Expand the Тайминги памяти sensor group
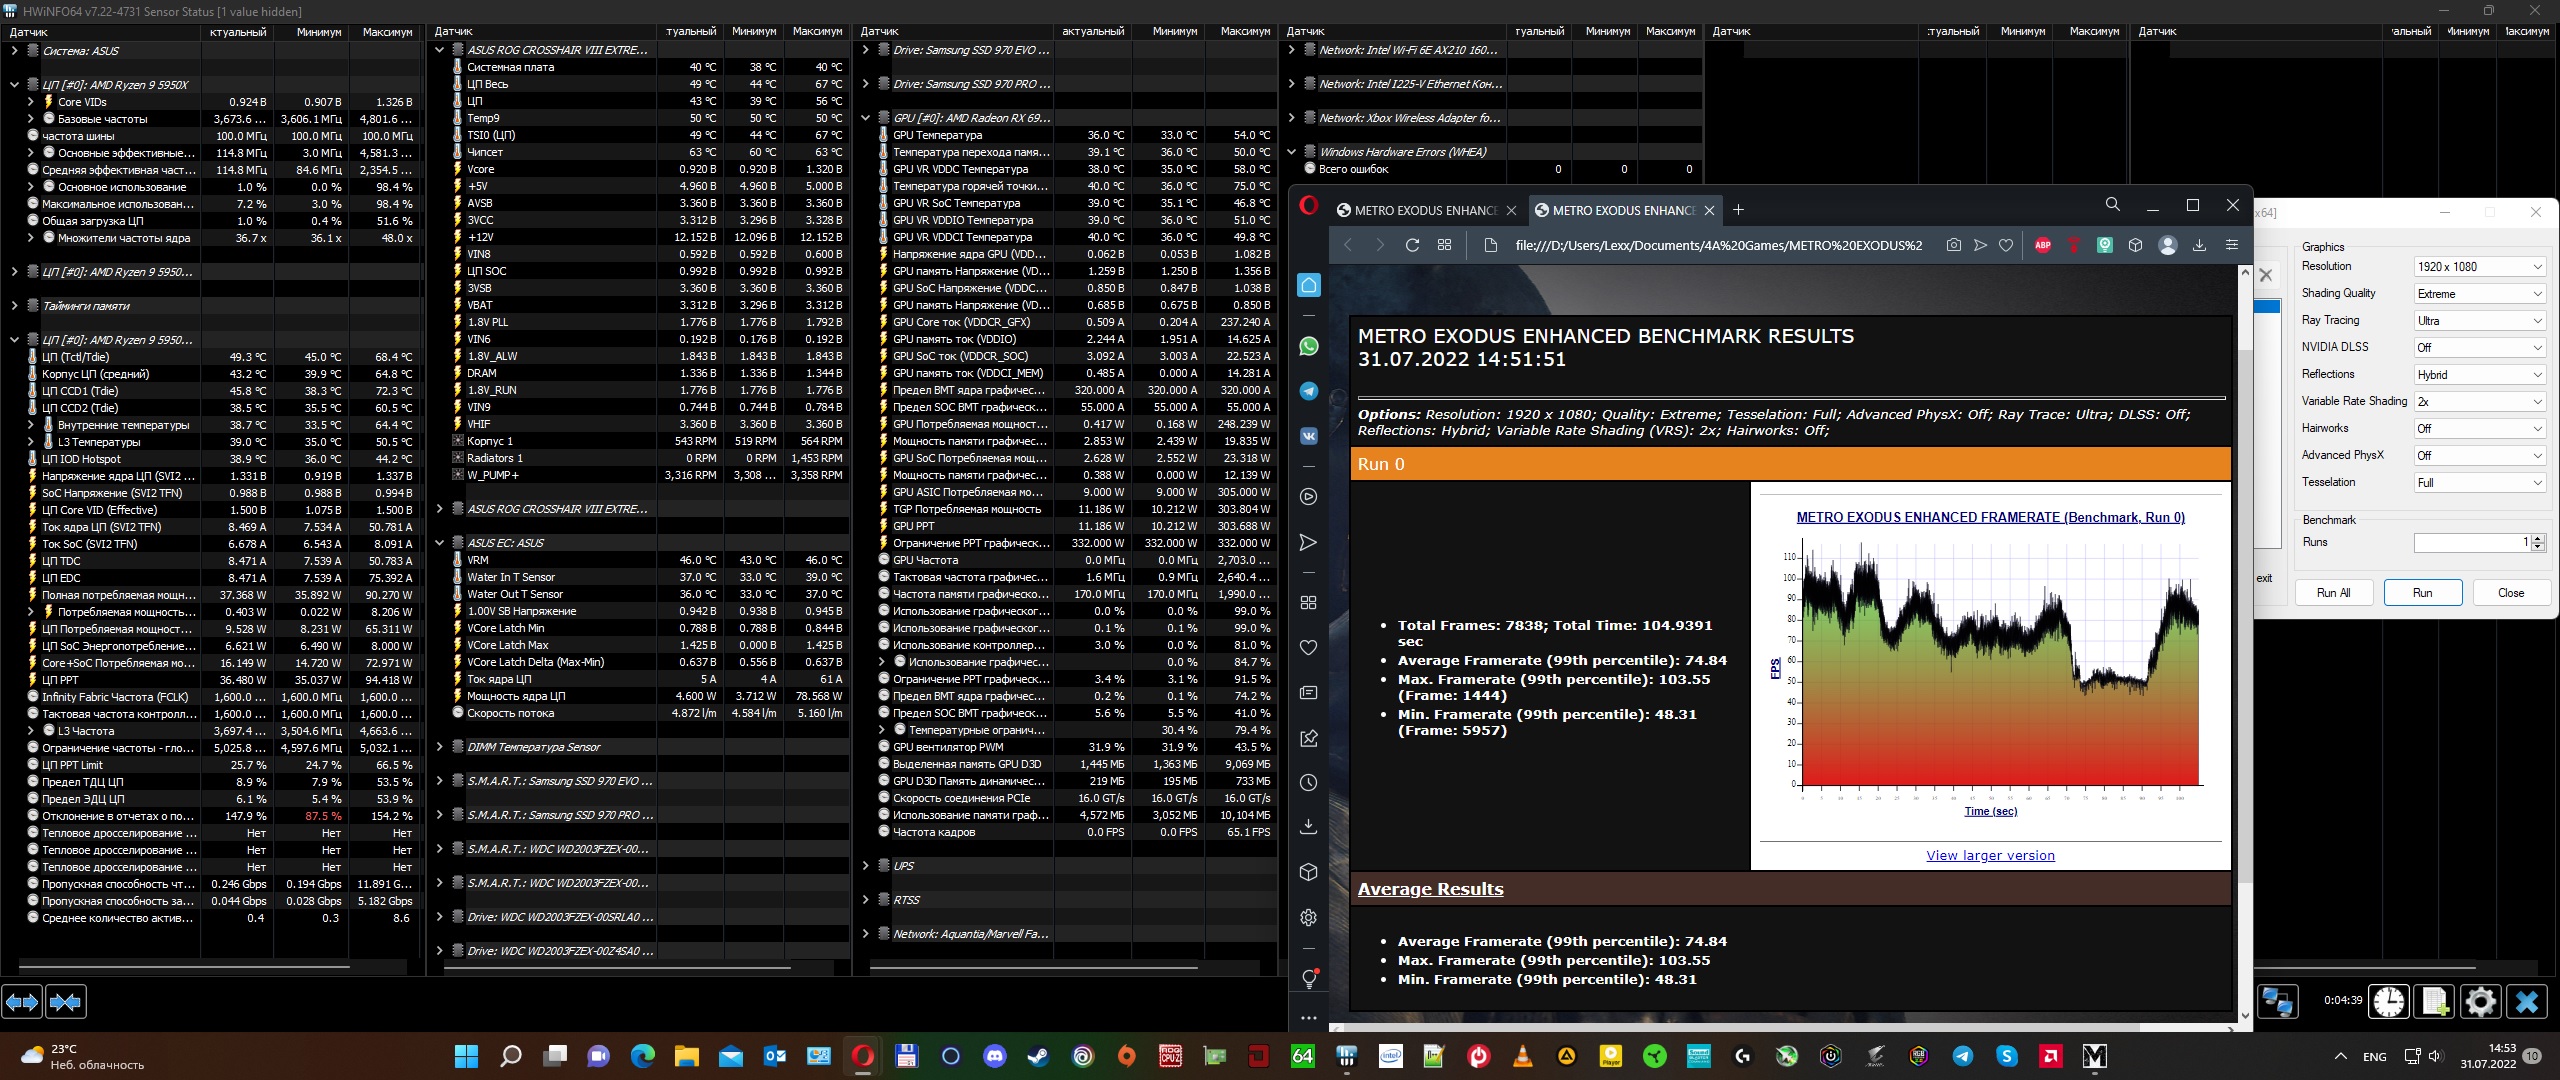This screenshot has width=2560, height=1080. point(14,306)
